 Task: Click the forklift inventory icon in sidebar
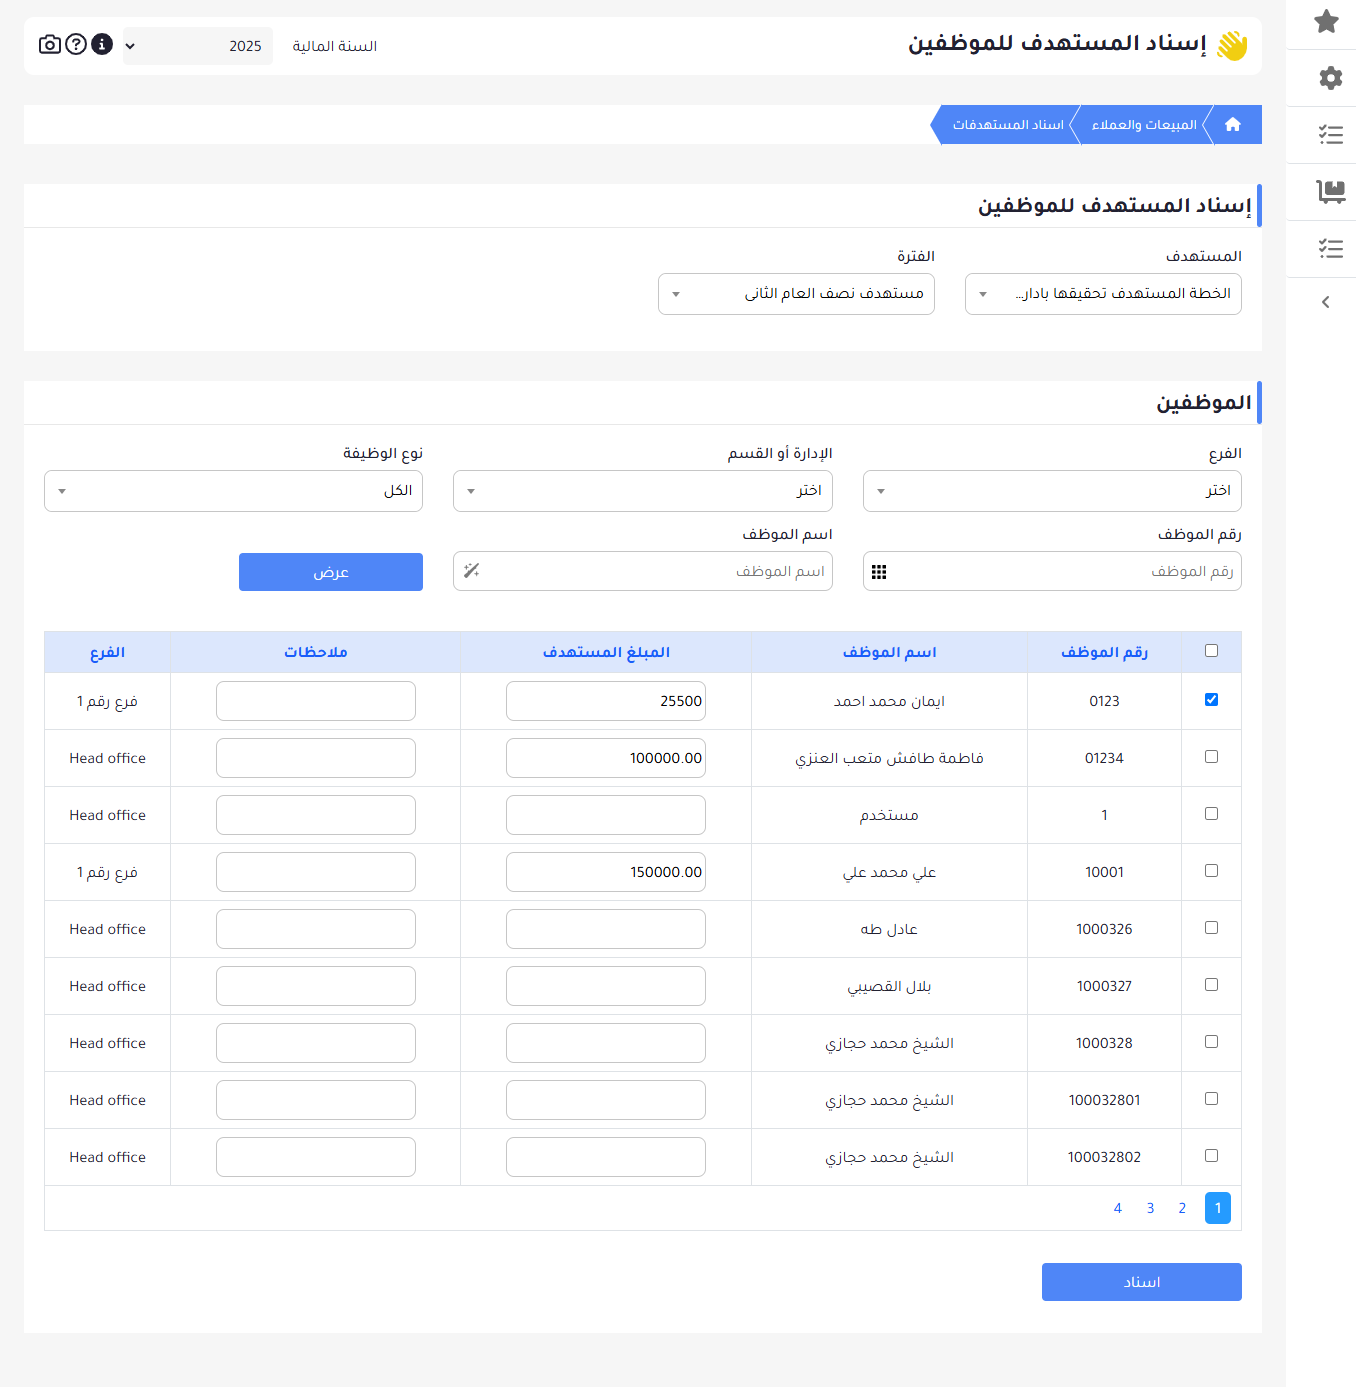[x=1330, y=191]
